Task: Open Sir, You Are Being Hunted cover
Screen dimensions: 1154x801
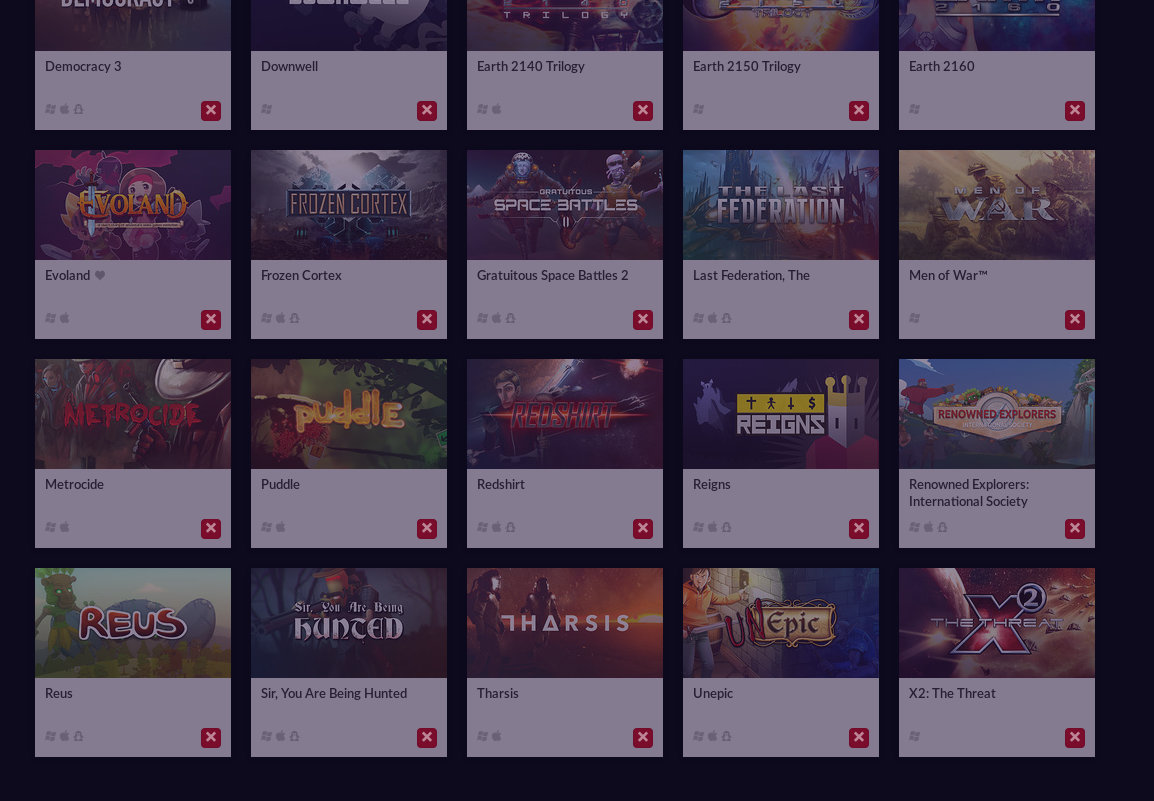Action: 349,623
